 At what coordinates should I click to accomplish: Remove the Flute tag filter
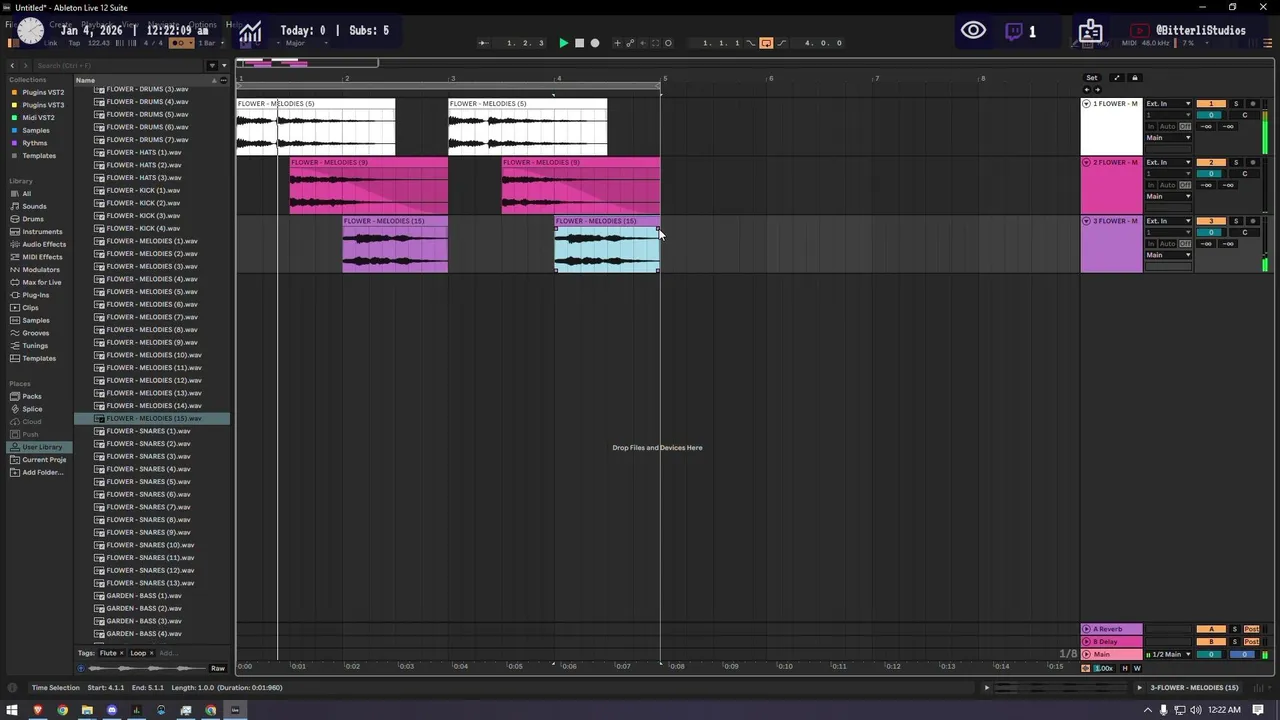coord(122,653)
